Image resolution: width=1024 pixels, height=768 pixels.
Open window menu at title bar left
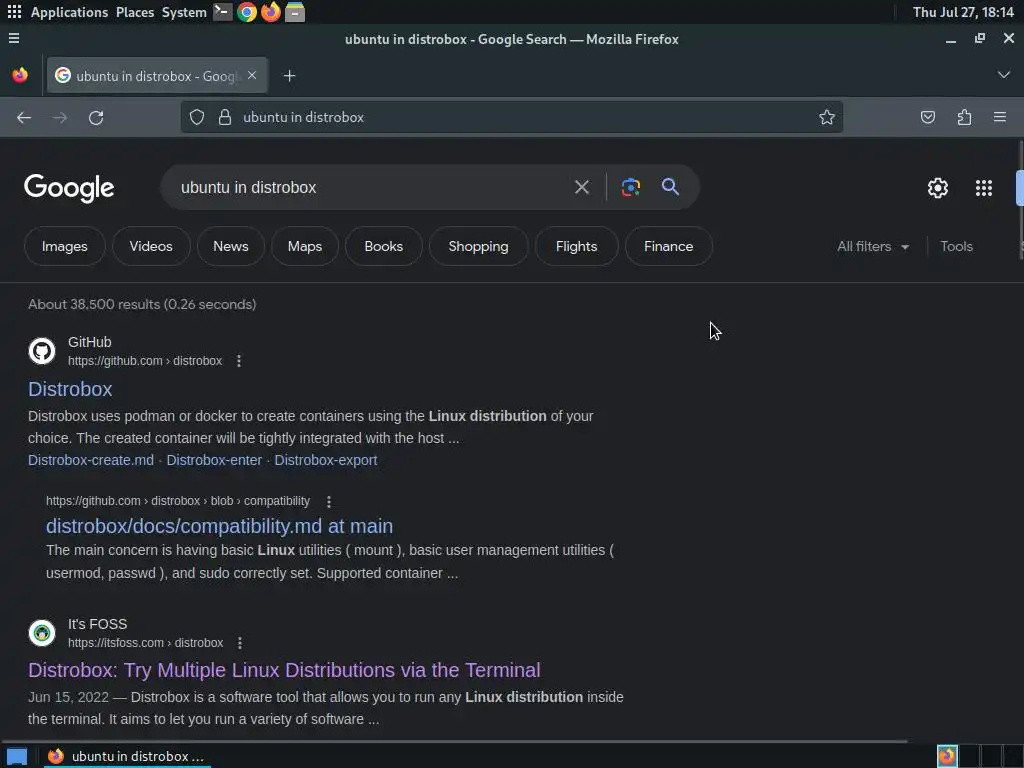(14, 39)
